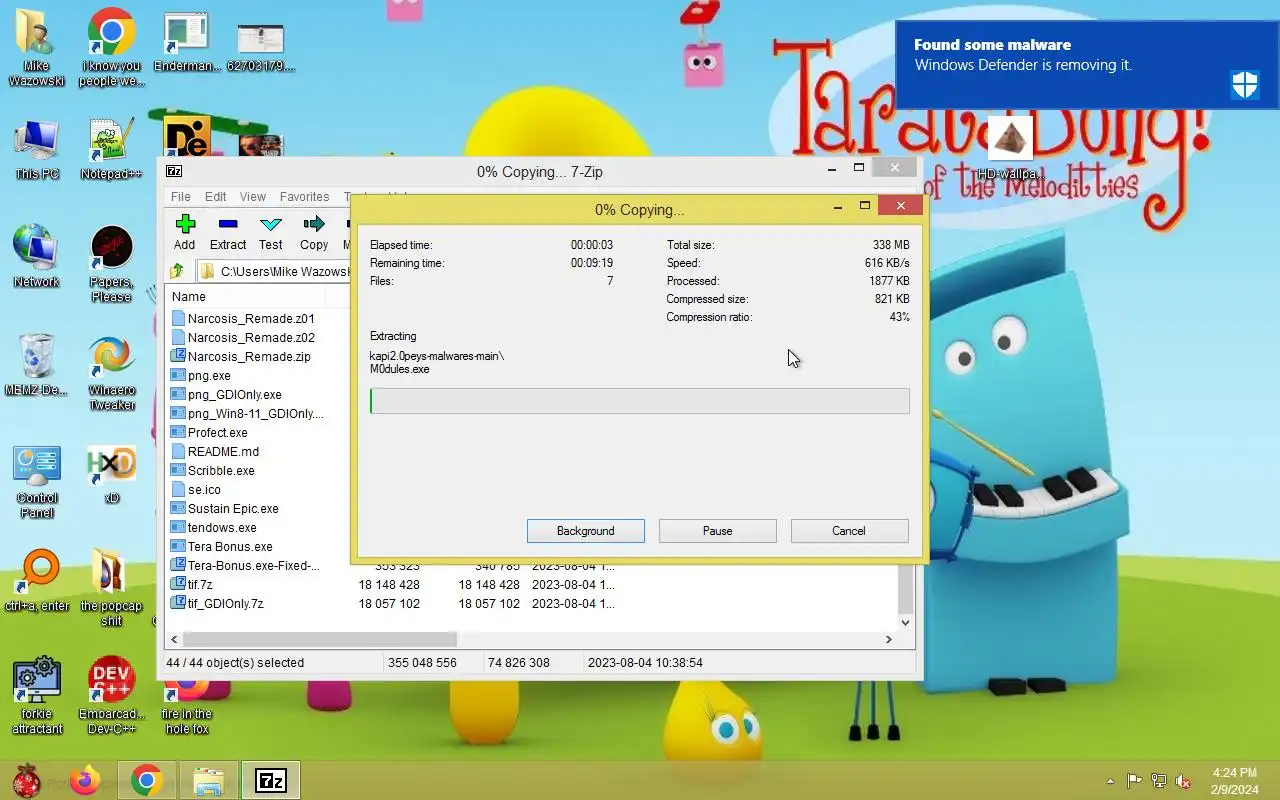Click the 7-Zip taskbar button
The height and width of the screenshot is (800, 1280).
coord(270,780)
